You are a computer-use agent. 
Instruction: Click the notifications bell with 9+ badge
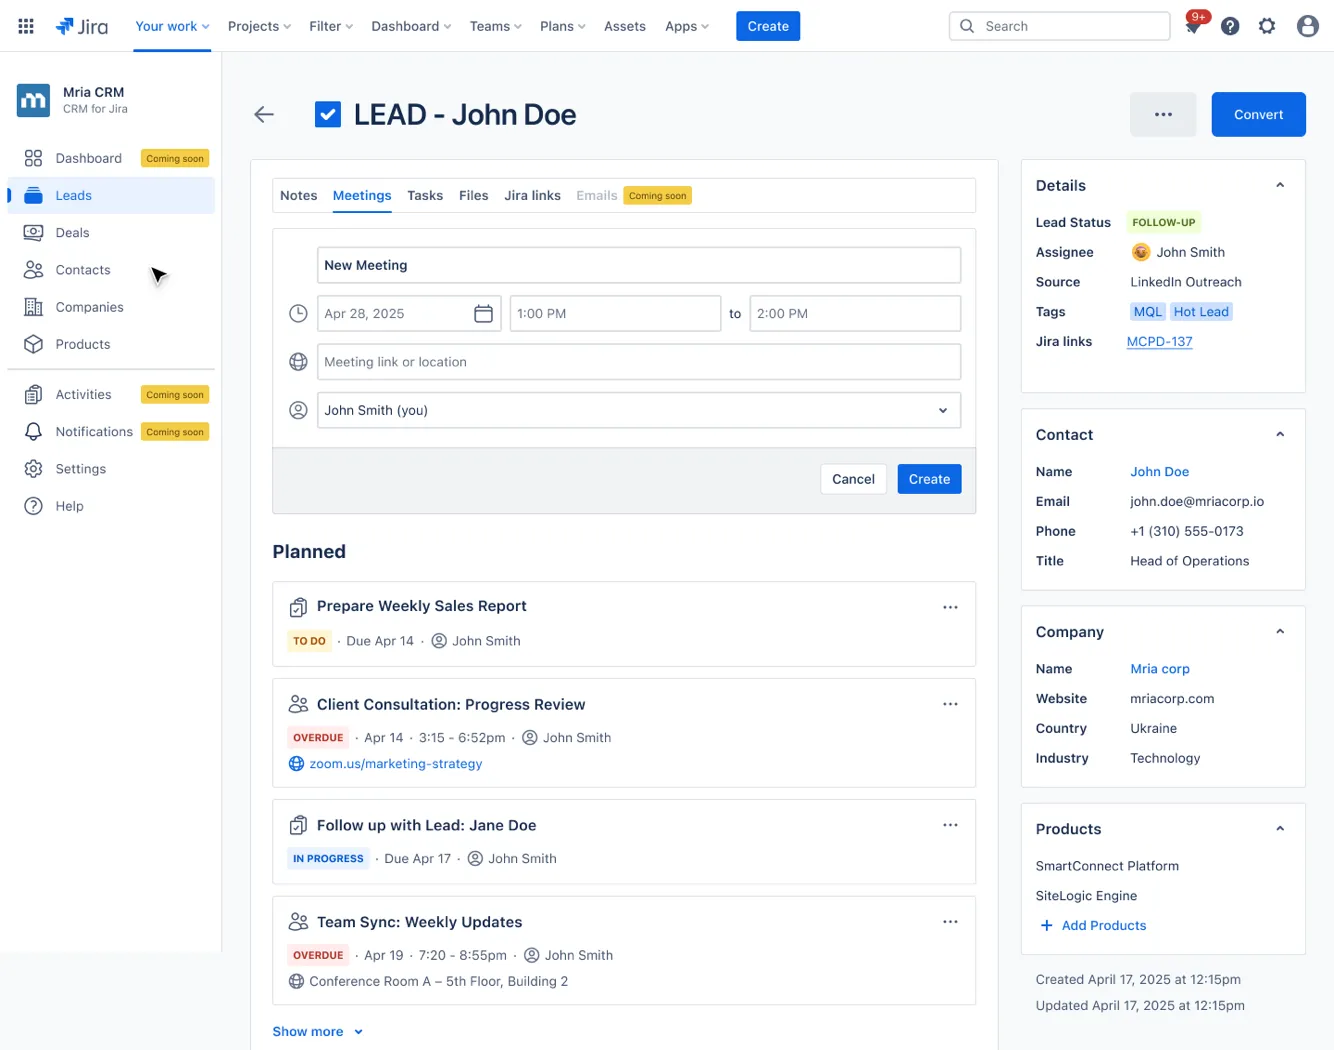pyautogui.click(x=1193, y=26)
